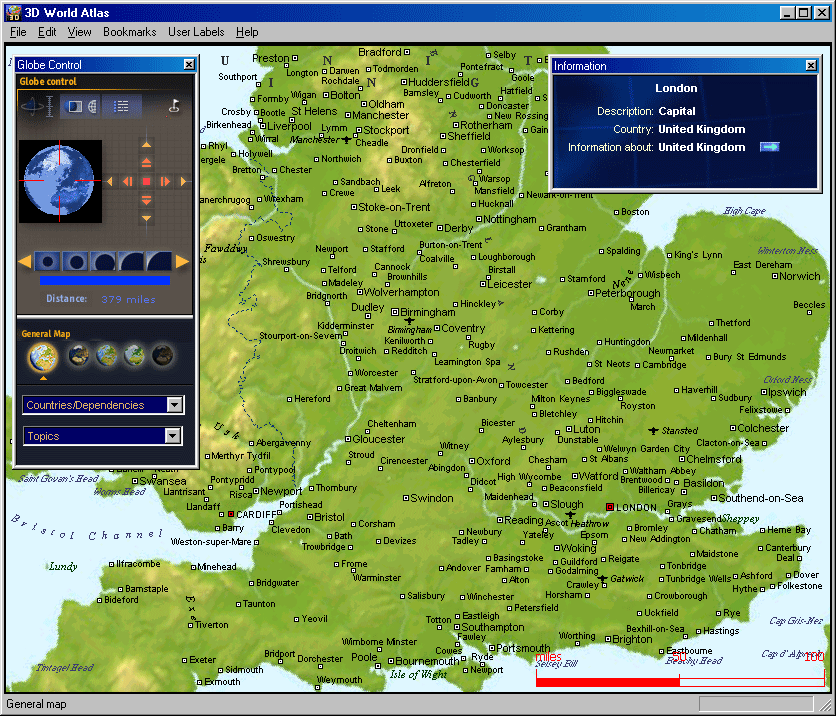Click the Heathrow airport plane symbol
Image resolution: width=836 pixels, height=716 pixels.
click(x=570, y=514)
